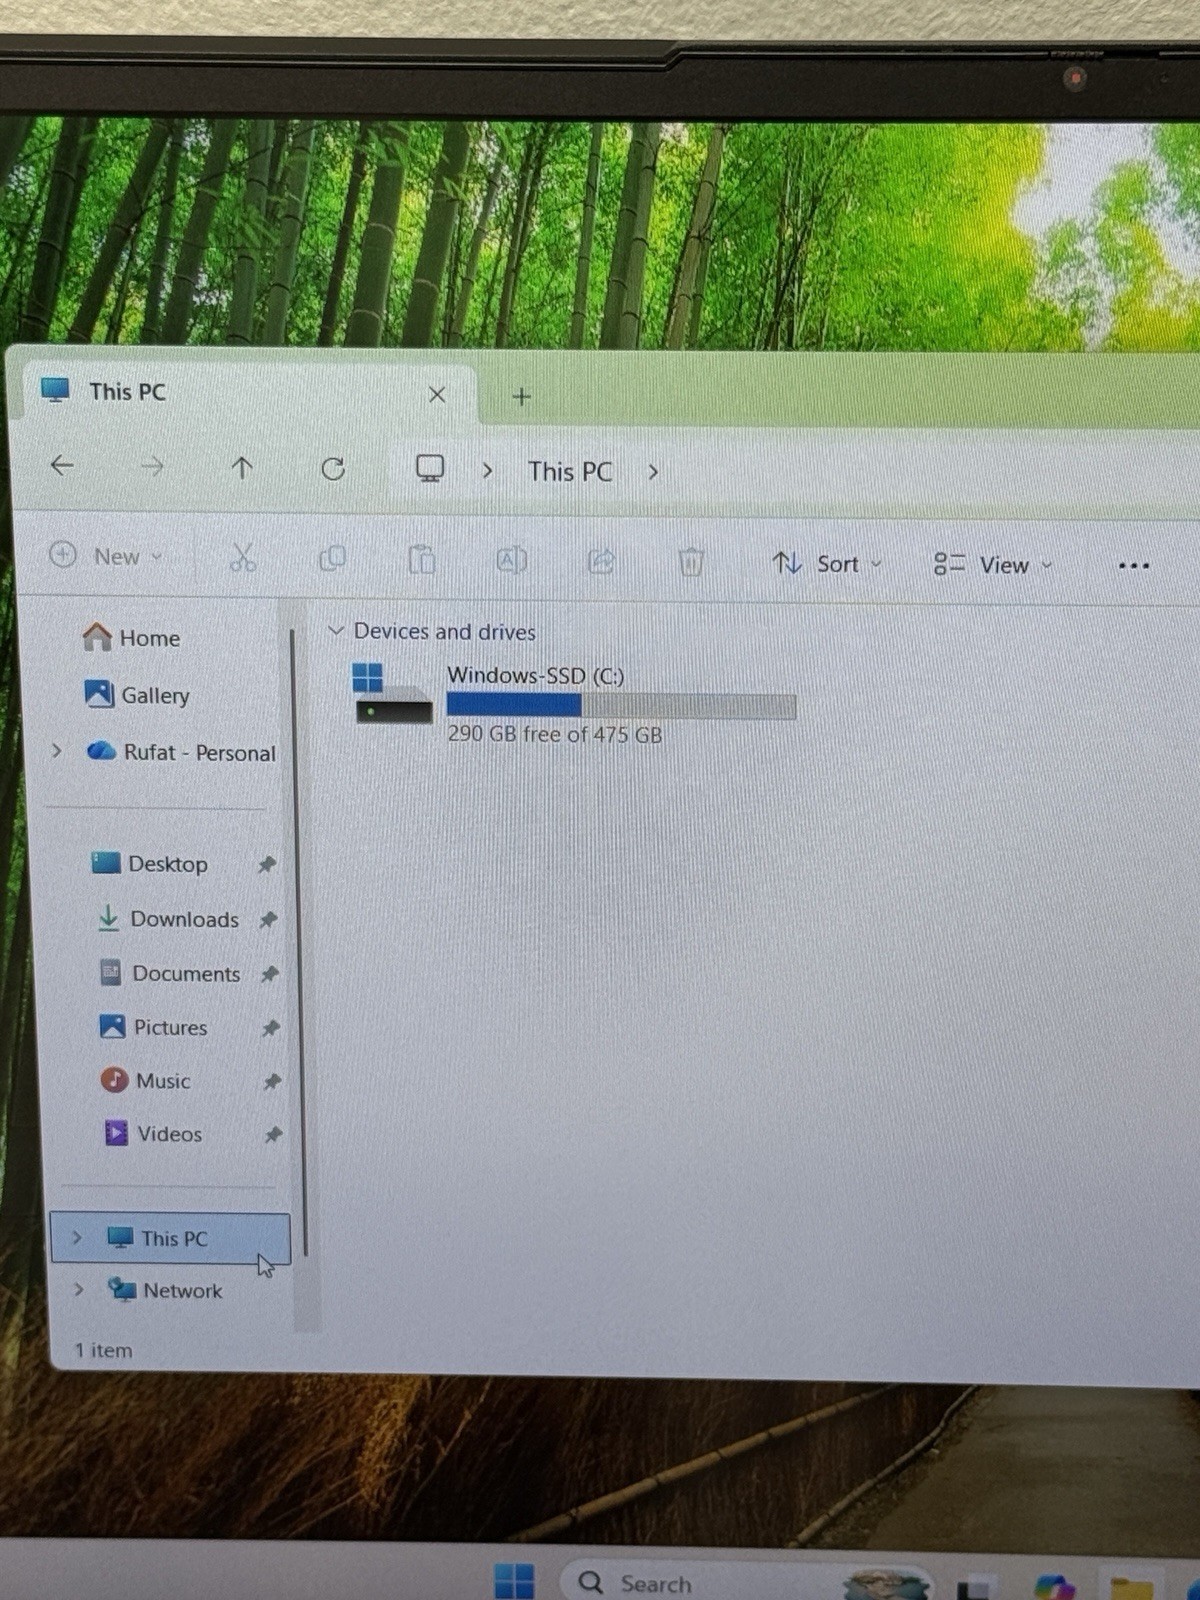The image size is (1200, 1600).
Task: Open Rufat - Personal OneDrive folder
Action: coord(181,751)
